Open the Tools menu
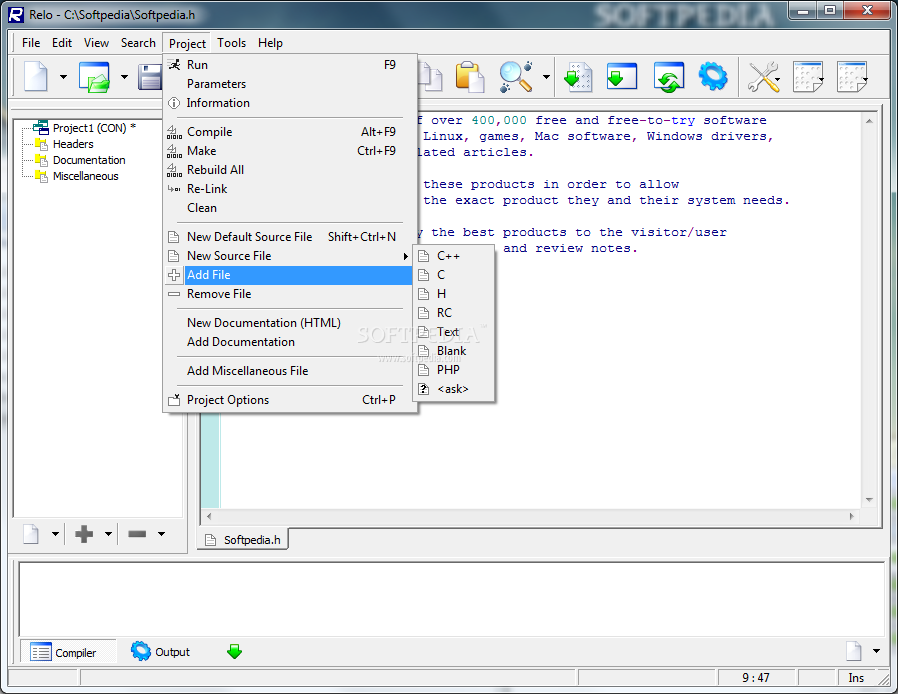This screenshot has width=898, height=694. 231,43
